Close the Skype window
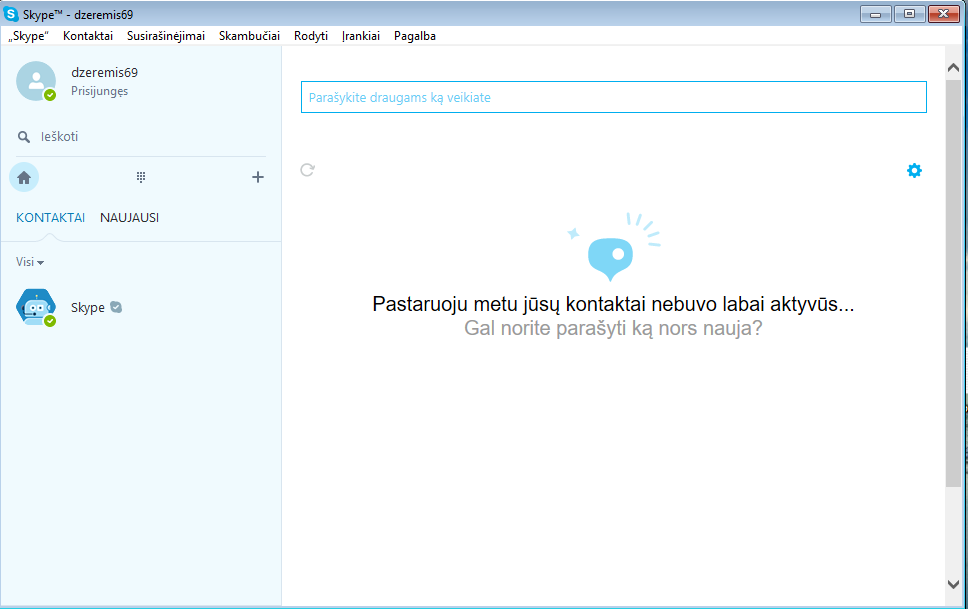Viewport: 968px width, 609px height. pos(943,14)
